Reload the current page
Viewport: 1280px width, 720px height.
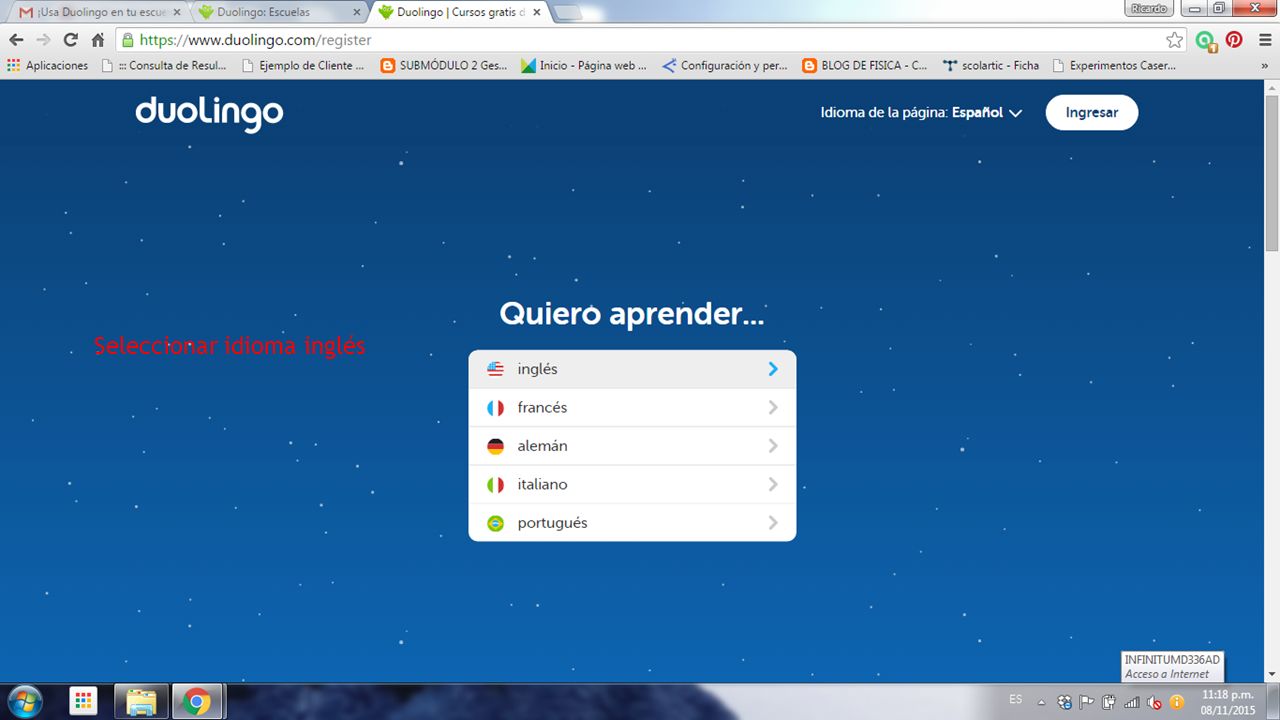pos(70,40)
